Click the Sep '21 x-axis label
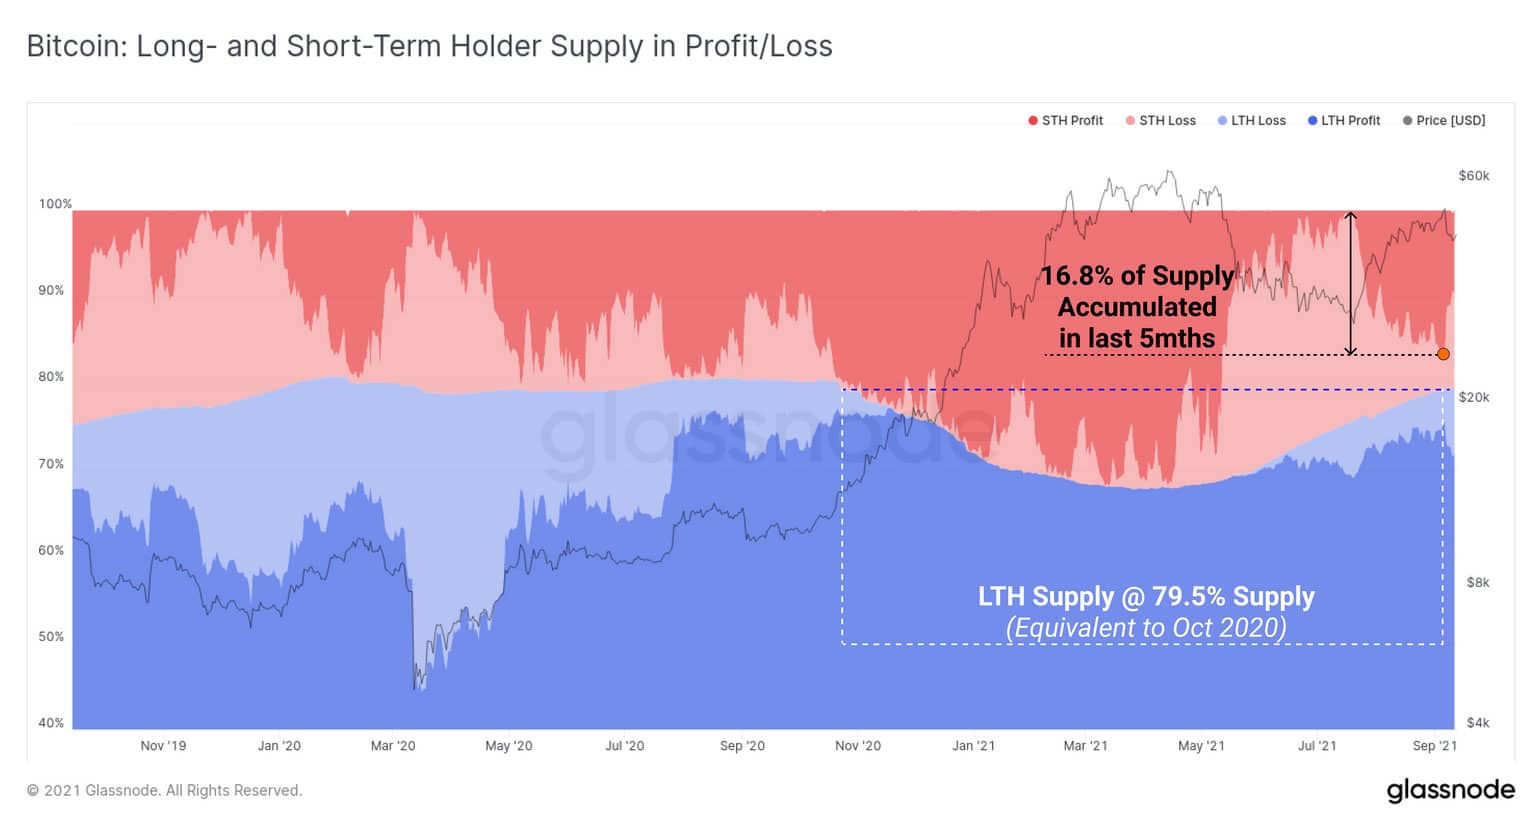 pyautogui.click(x=1434, y=746)
